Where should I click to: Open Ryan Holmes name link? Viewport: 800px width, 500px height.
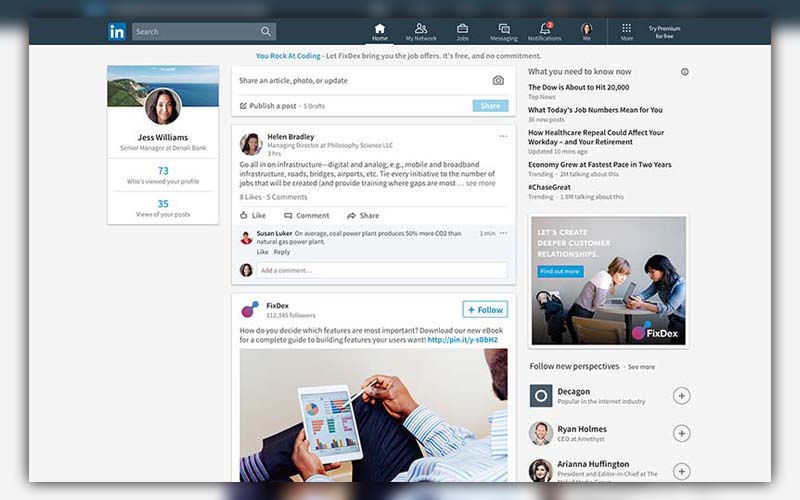[x=582, y=429]
